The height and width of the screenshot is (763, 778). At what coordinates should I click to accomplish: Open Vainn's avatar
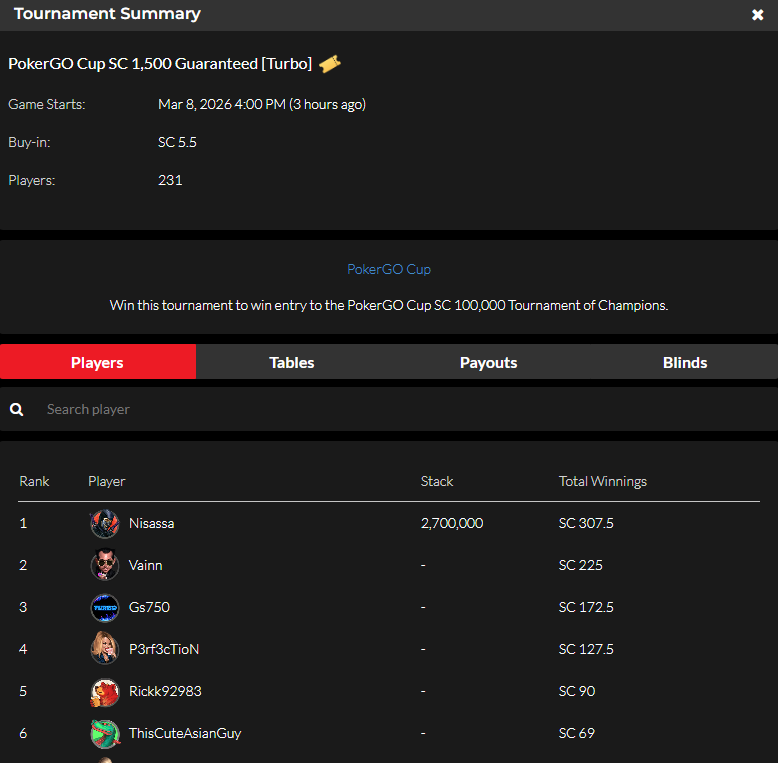point(105,565)
